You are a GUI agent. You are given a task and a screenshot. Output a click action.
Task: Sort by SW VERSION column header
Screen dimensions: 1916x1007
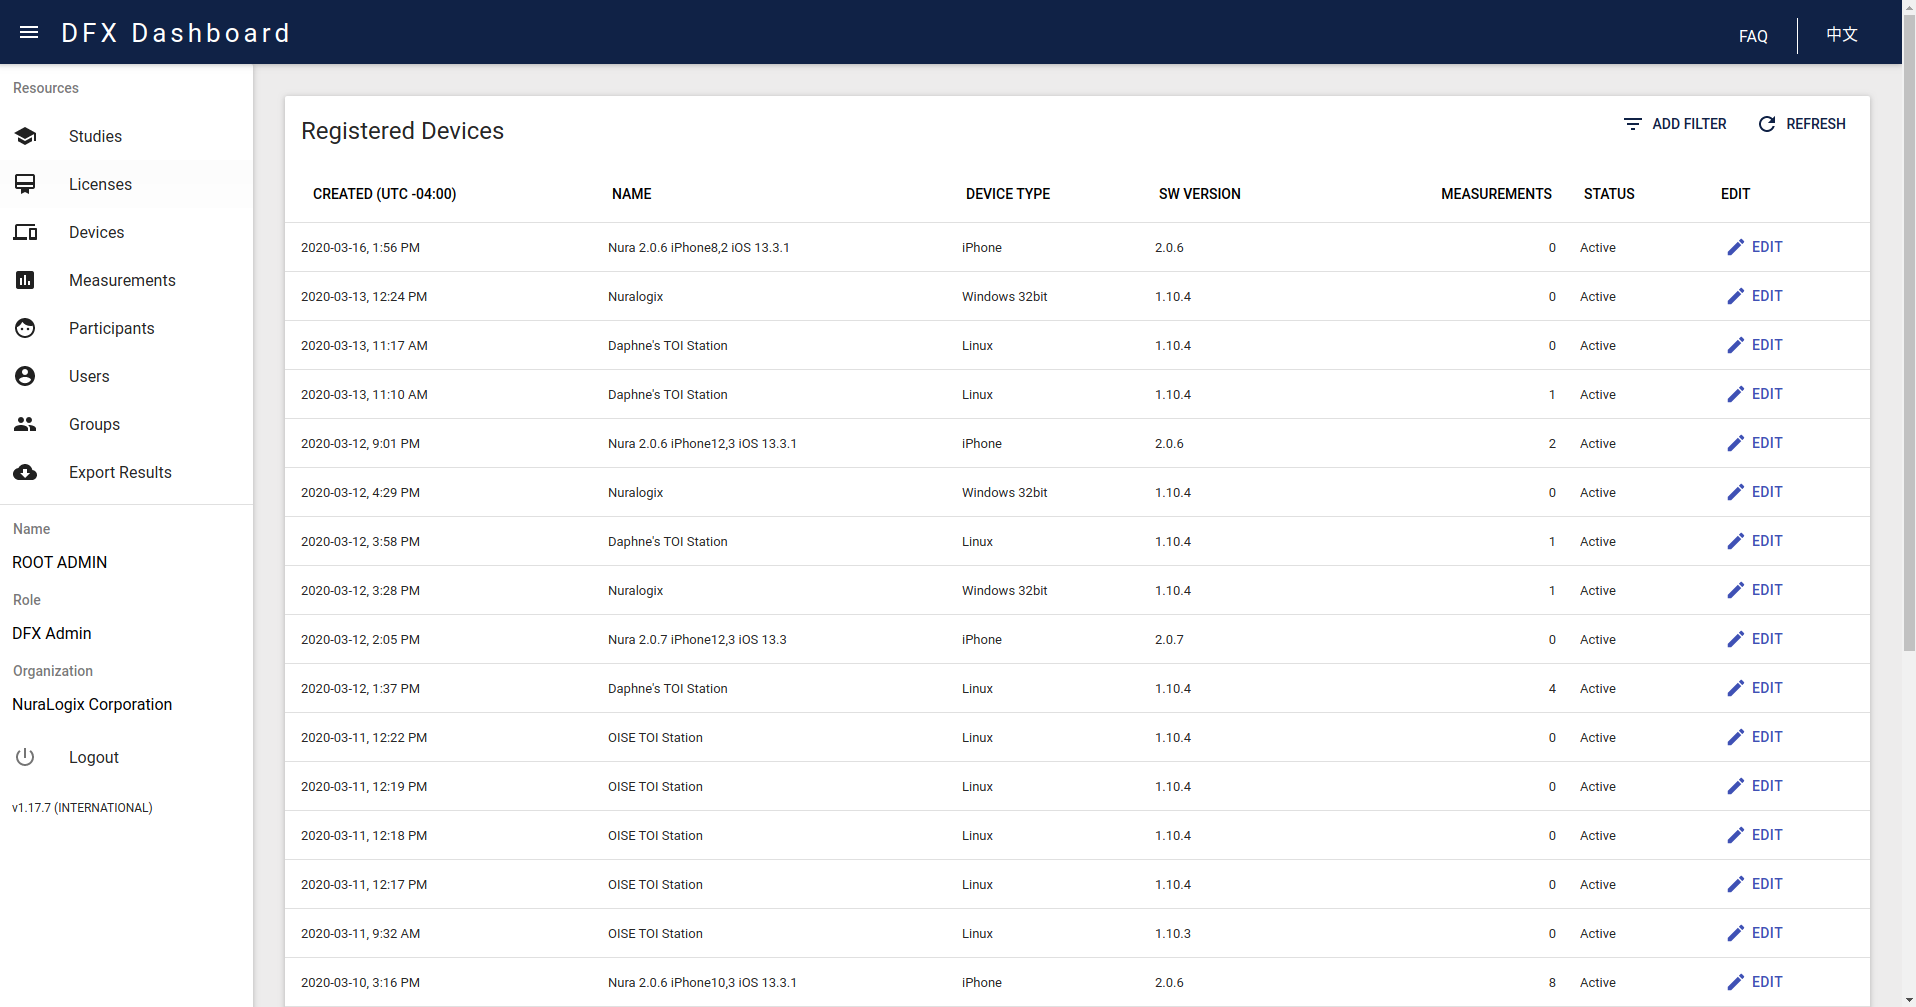(x=1199, y=194)
